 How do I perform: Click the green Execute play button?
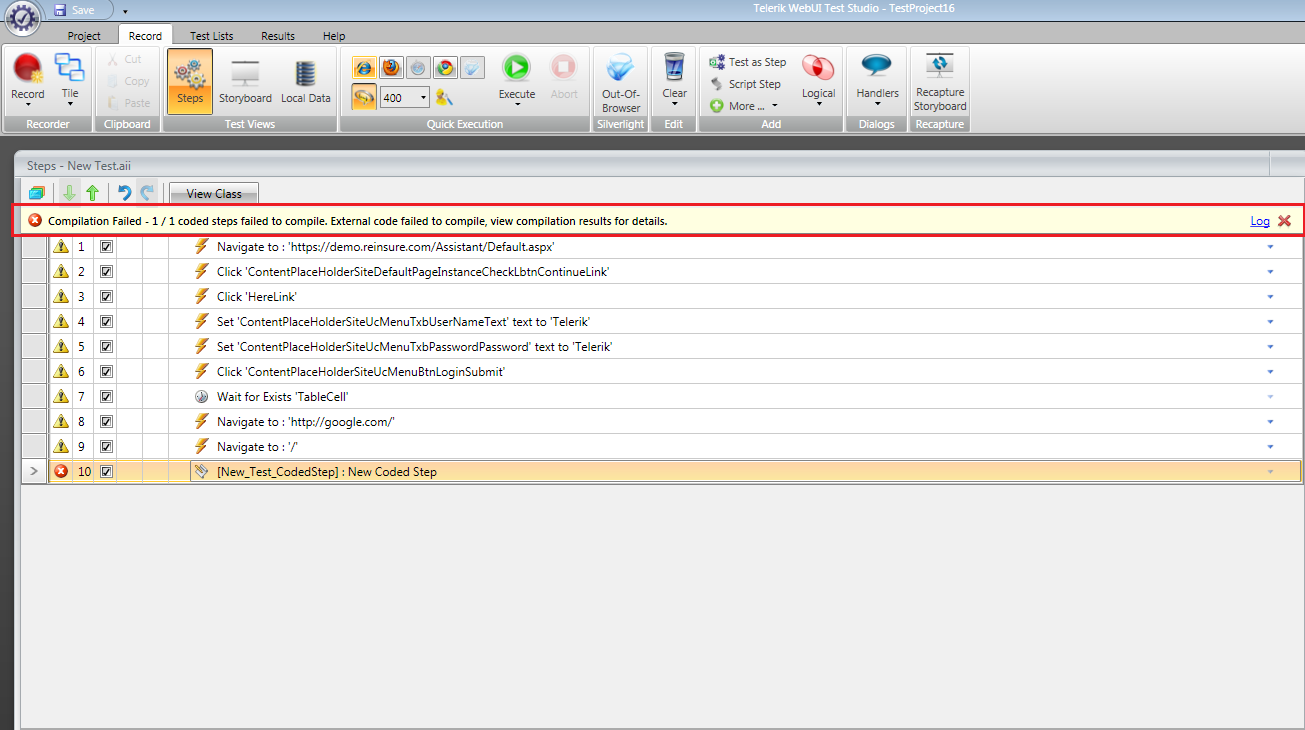coord(517,68)
